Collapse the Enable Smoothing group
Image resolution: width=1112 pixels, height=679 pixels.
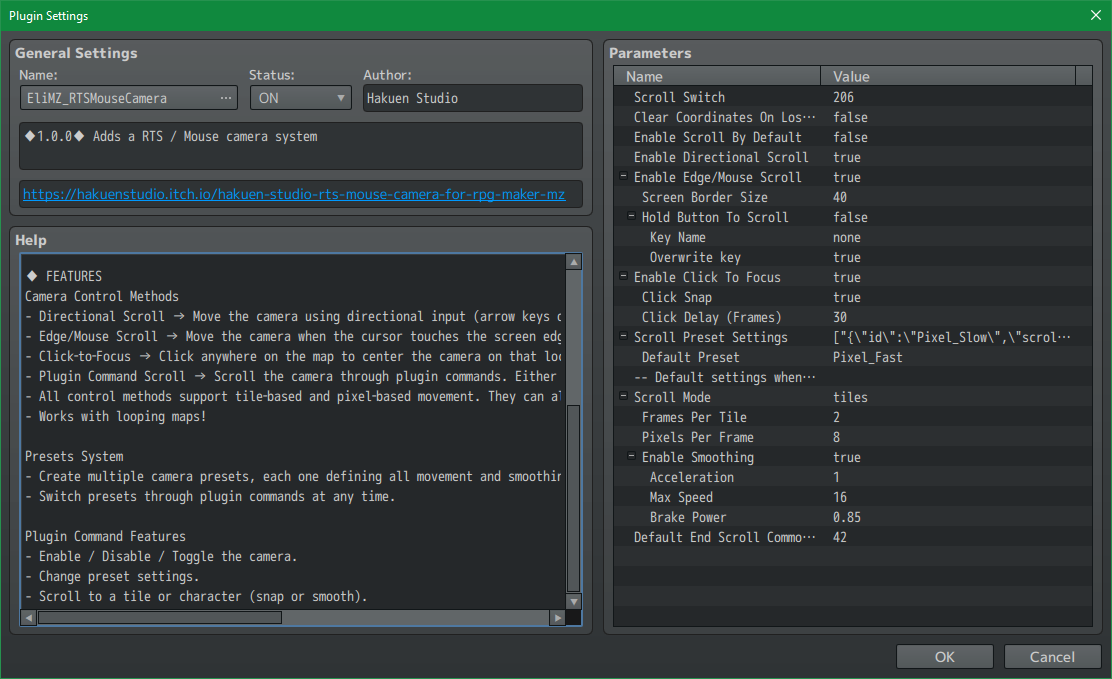(x=632, y=457)
